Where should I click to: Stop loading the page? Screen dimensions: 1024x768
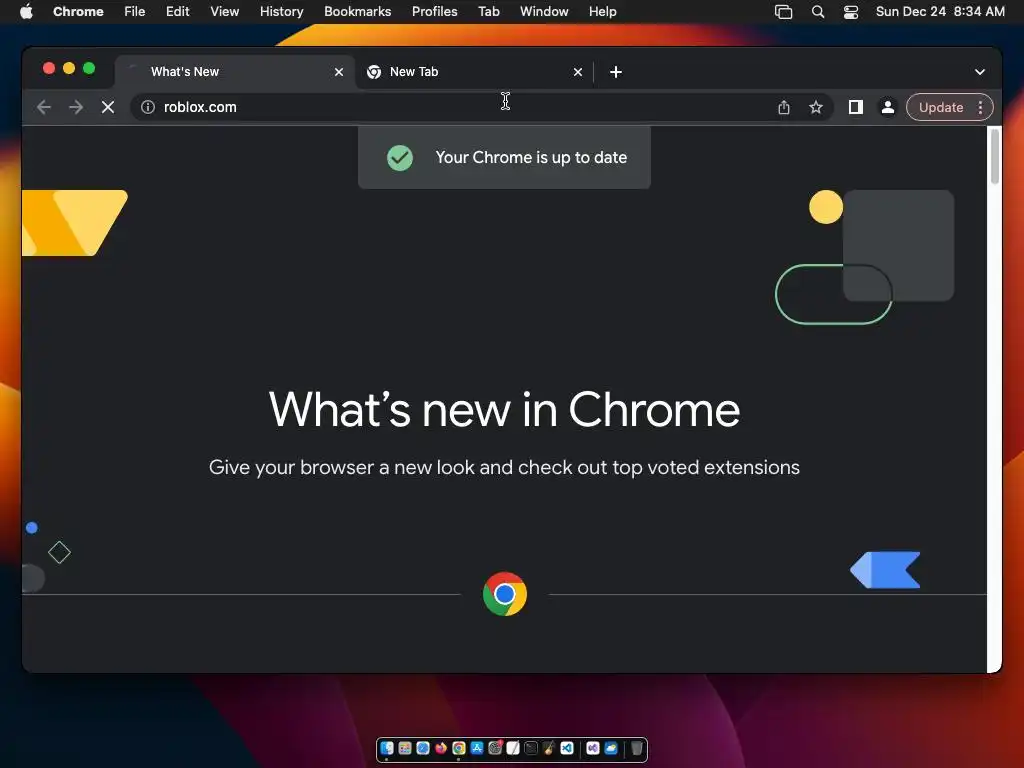108,107
